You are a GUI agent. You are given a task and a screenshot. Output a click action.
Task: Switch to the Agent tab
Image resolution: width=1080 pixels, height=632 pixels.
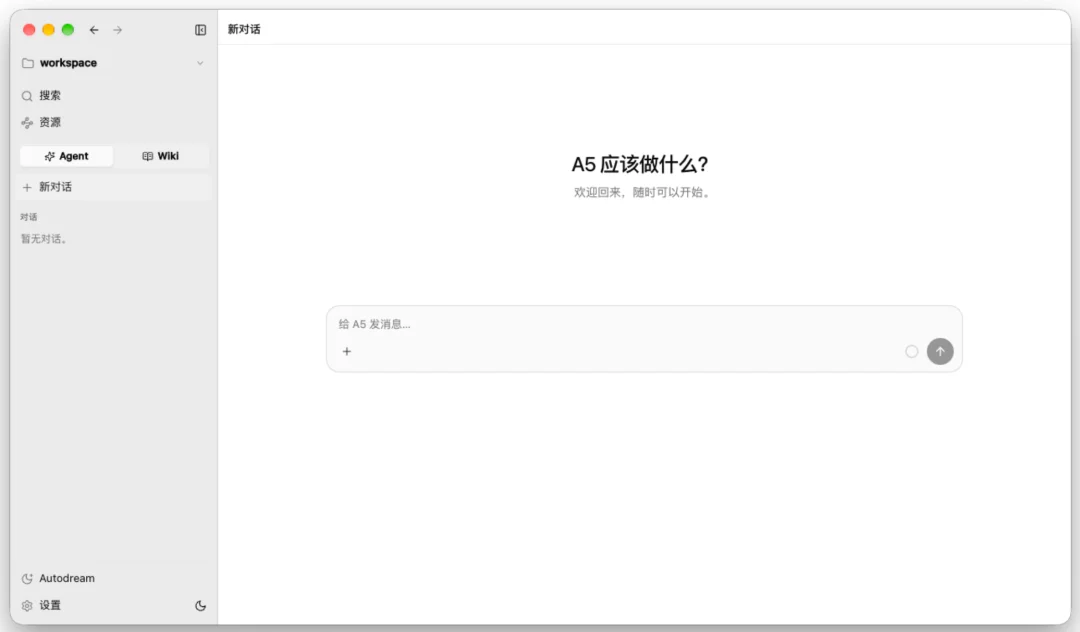pos(67,156)
